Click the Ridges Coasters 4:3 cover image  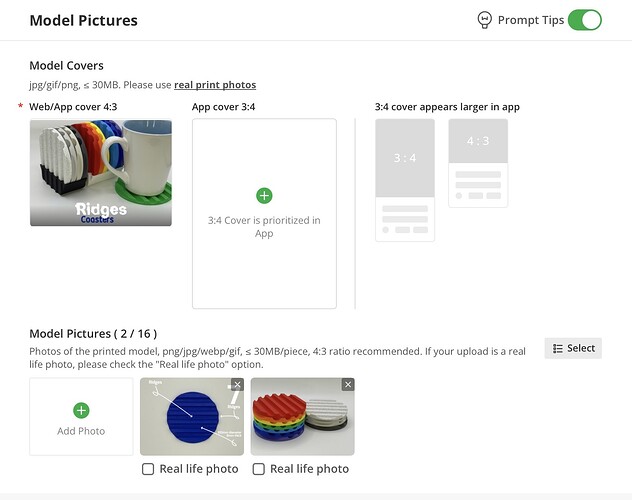101,172
